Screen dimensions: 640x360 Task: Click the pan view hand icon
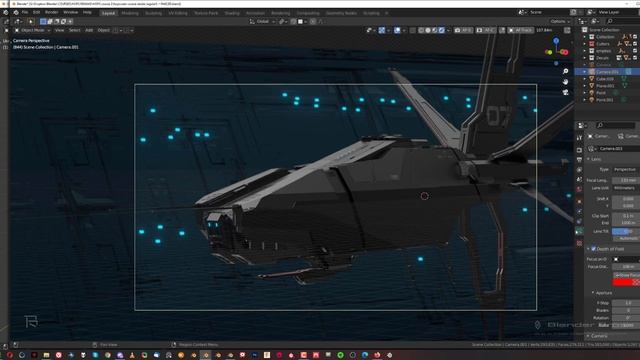(x=566, y=82)
